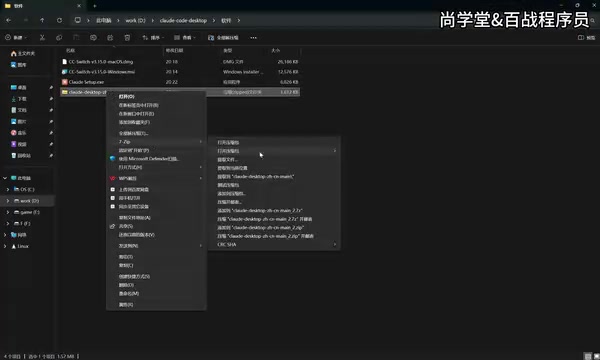The height and width of the screenshot is (360, 600).
Task: Click 'claude-code-desktop' in breadcrumb path
Action: pos(183,20)
